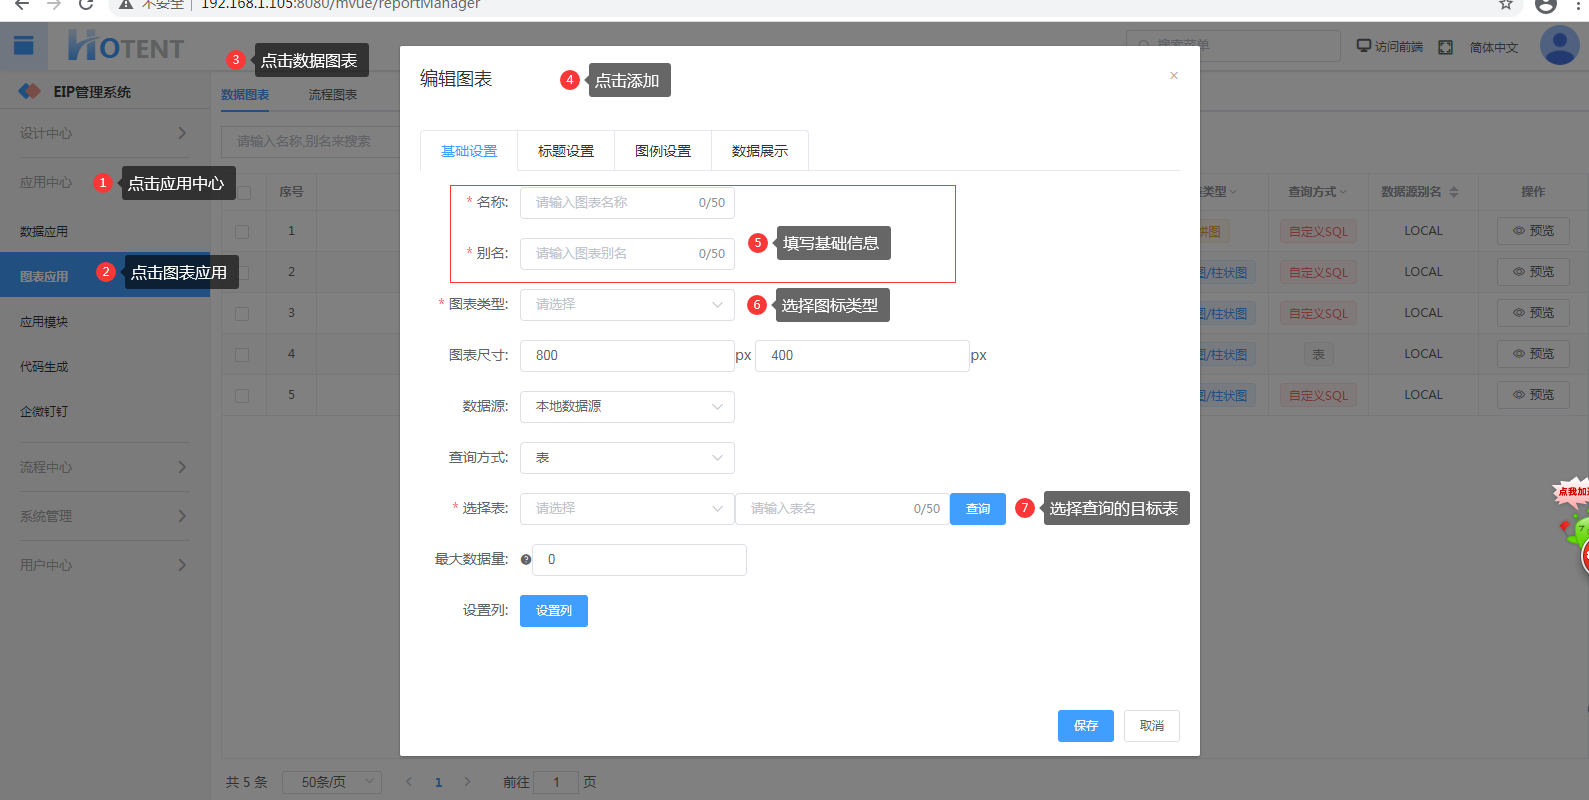
Task: Click the 访问前端 monitor icon
Action: coord(1363,46)
